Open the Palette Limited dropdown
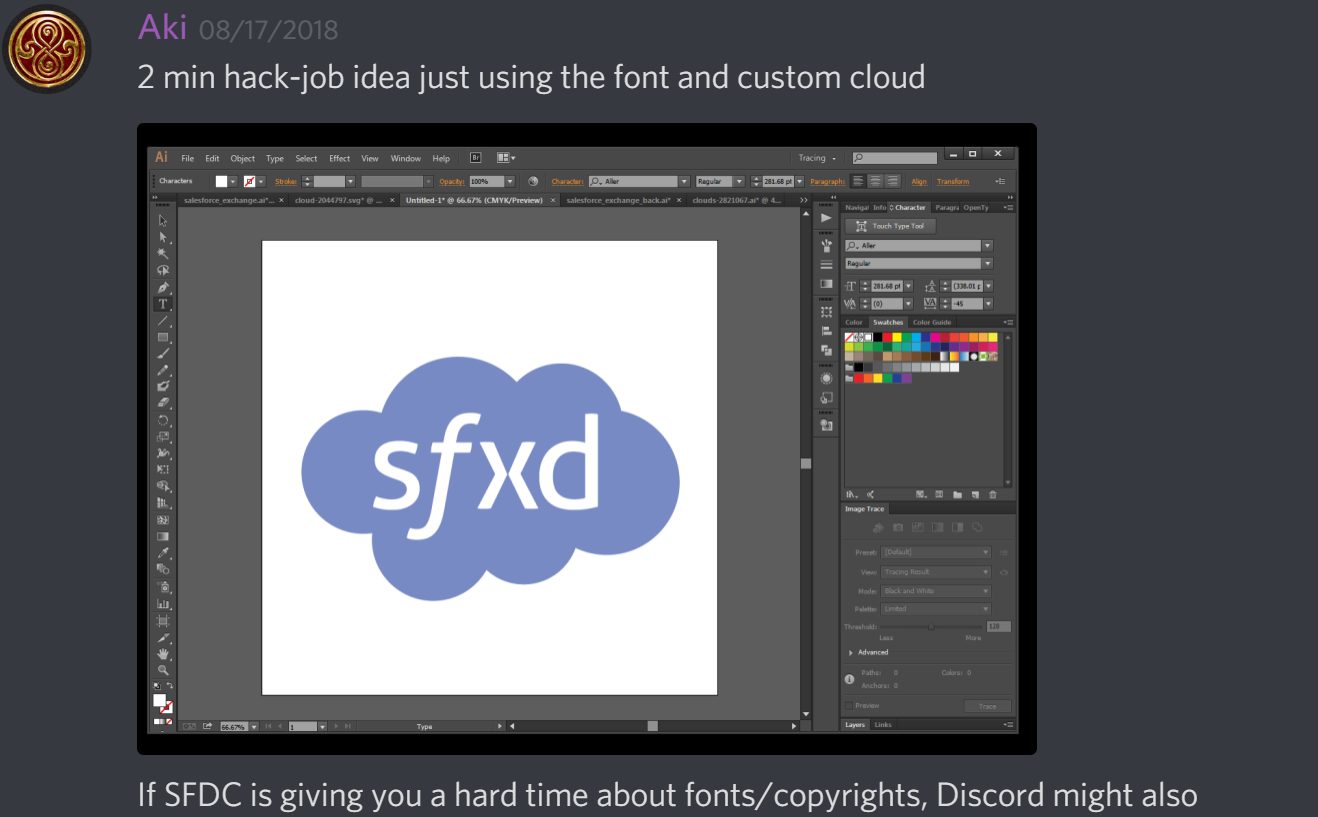1318x817 pixels. point(936,609)
